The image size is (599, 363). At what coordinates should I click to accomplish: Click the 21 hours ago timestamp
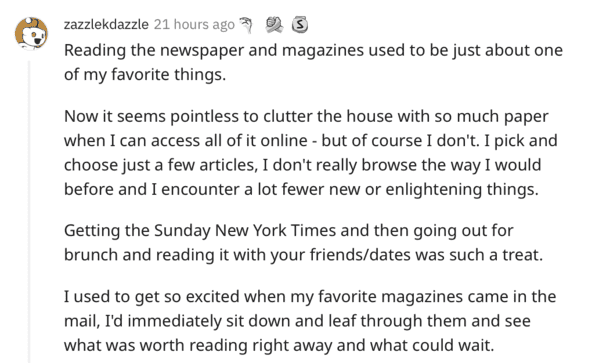[x=194, y=24]
